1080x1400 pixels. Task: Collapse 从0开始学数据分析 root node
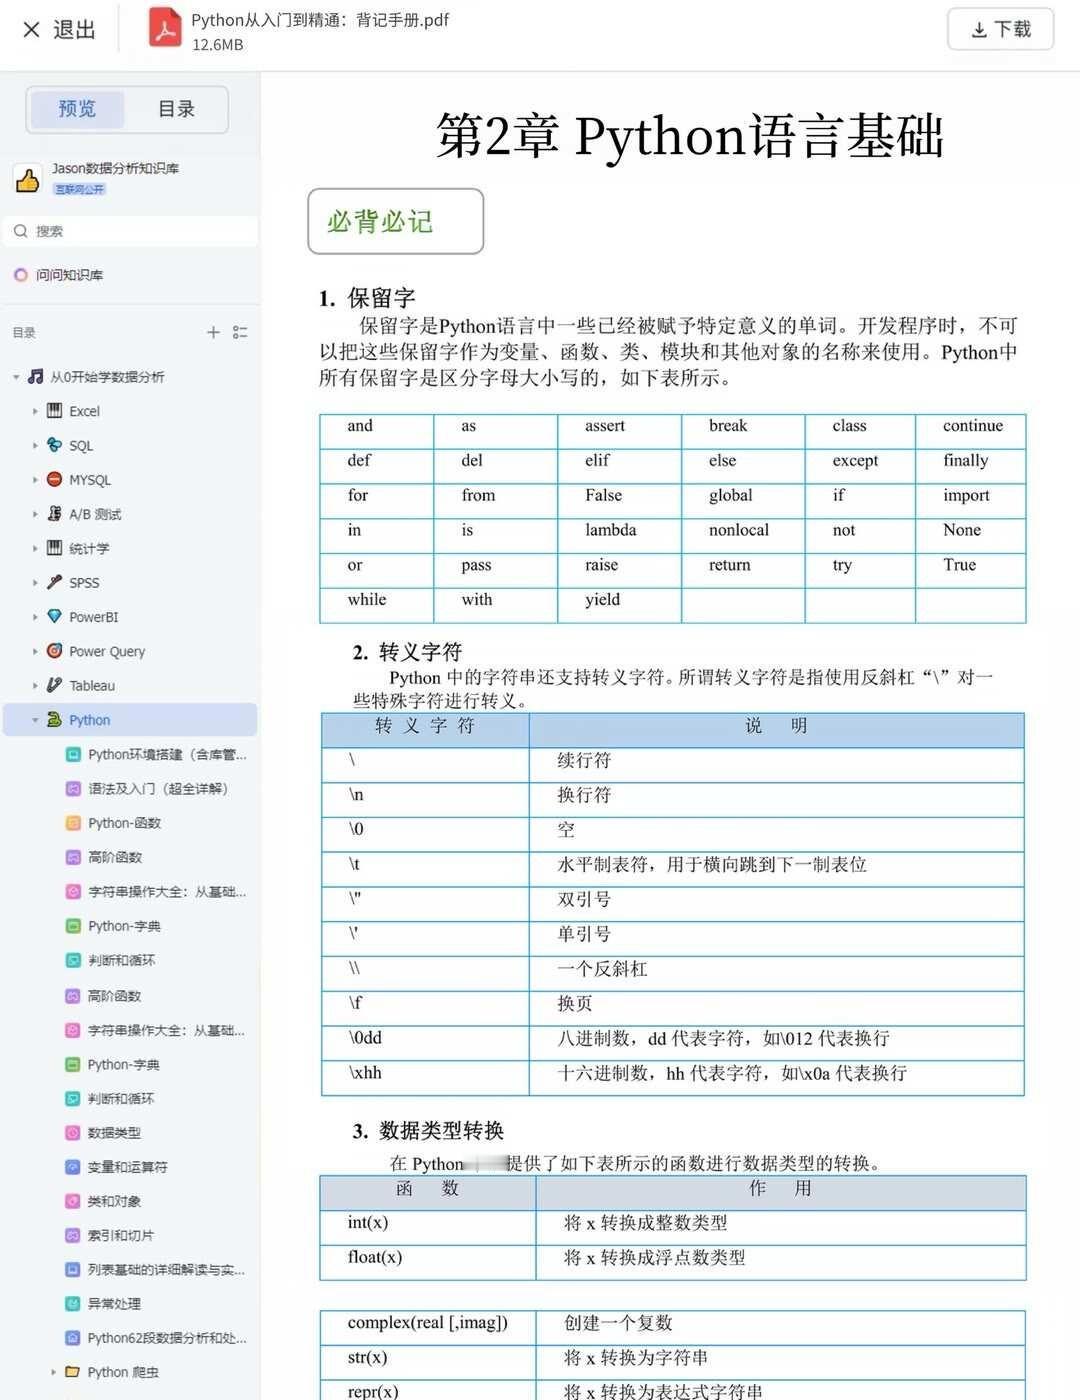tap(16, 377)
